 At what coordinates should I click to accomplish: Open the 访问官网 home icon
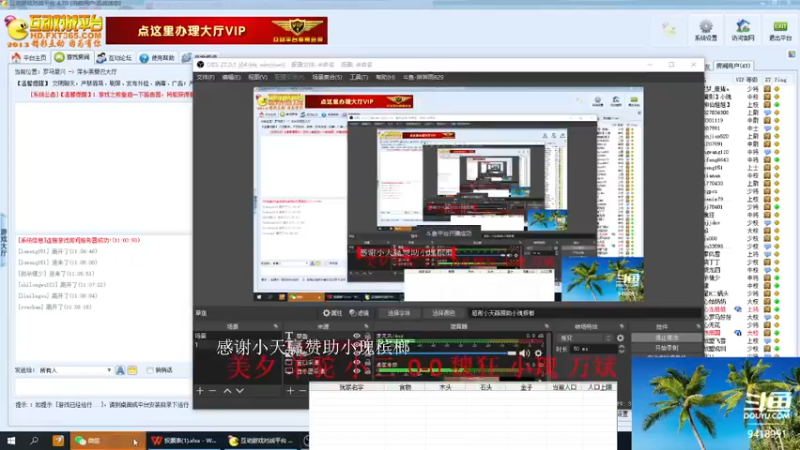(742, 30)
